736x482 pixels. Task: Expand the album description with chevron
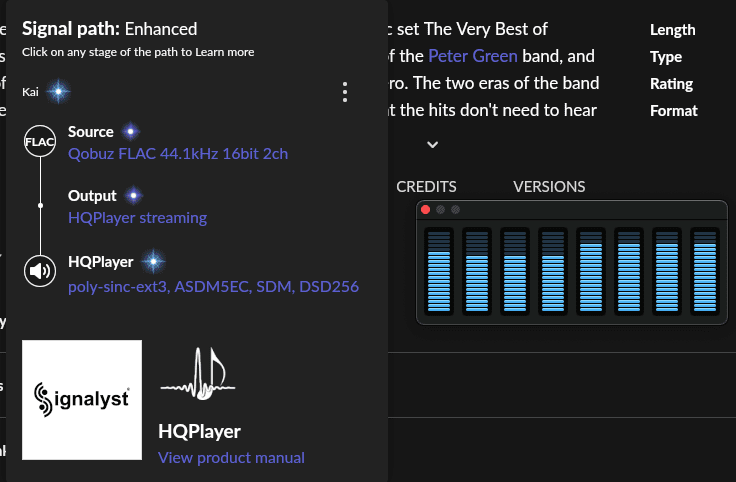point(432,145)
